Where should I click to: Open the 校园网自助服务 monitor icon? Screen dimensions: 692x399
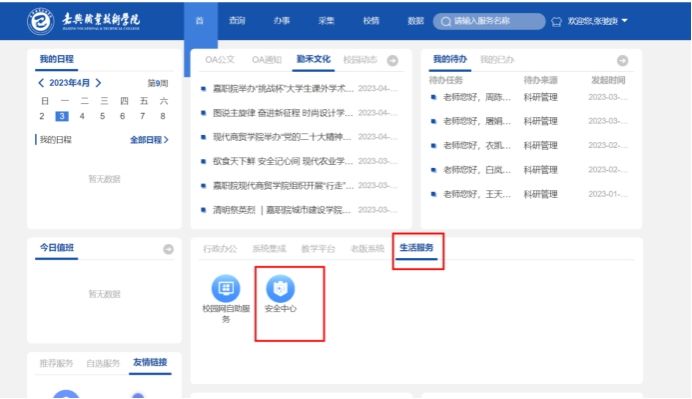[226, 288]
